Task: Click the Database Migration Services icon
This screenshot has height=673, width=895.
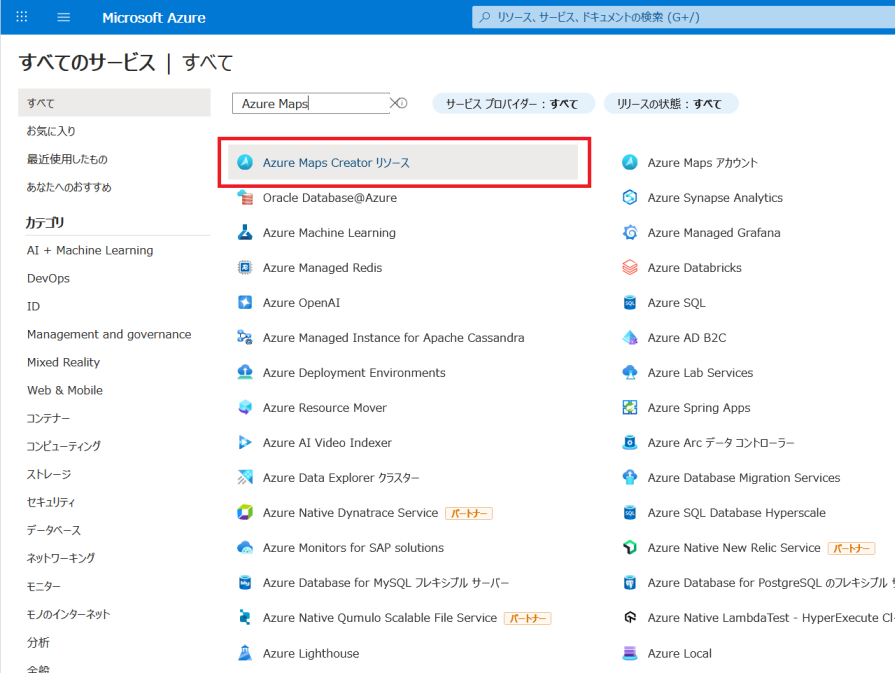Action: point(630,477)
